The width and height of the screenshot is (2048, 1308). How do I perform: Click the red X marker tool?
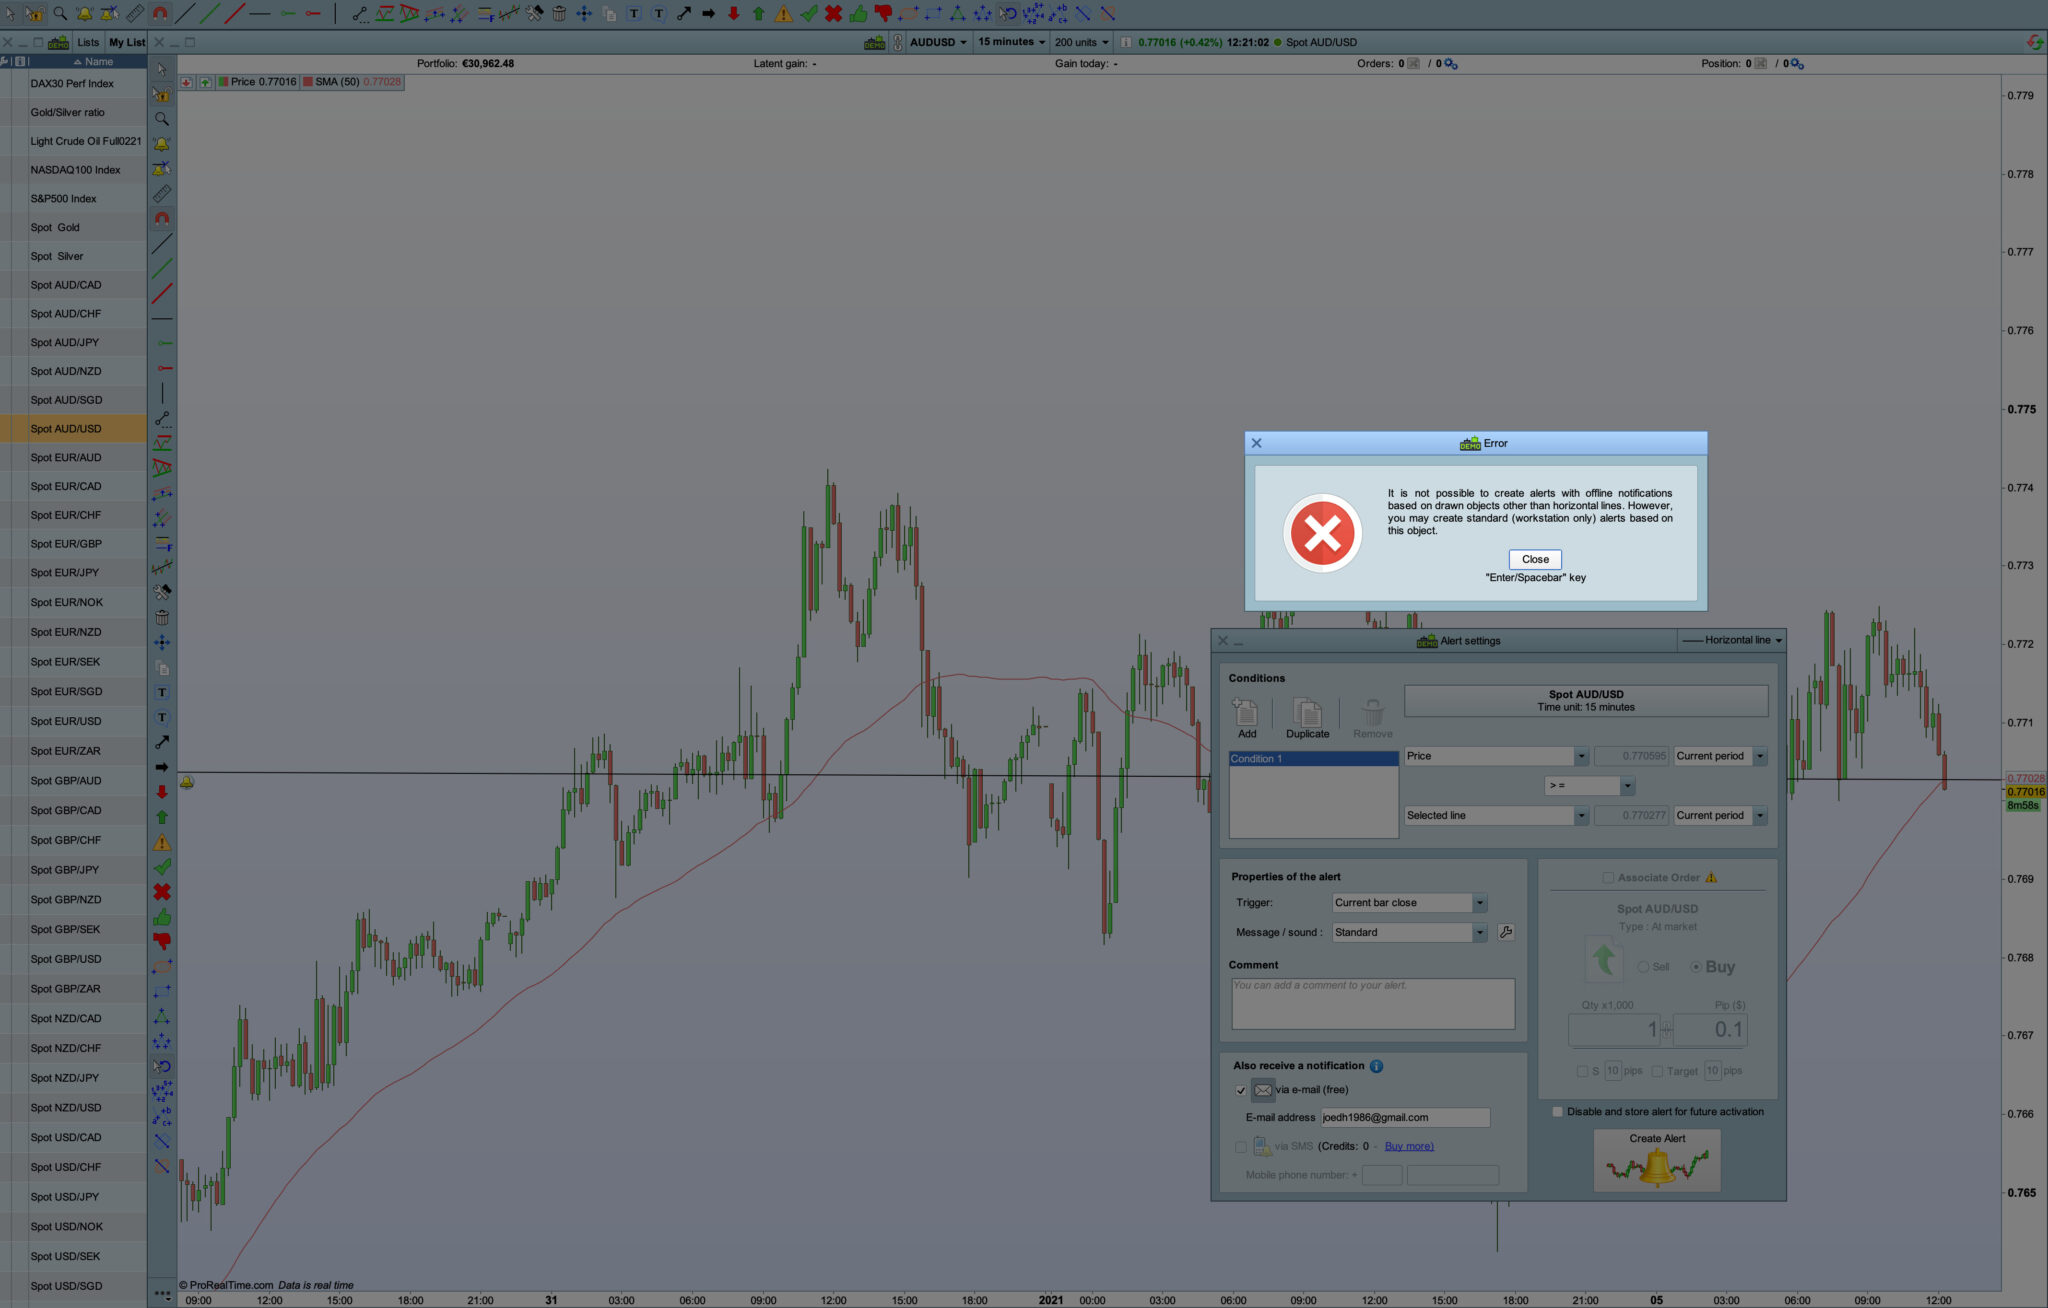pyautogui.click(x=162, y=892)
